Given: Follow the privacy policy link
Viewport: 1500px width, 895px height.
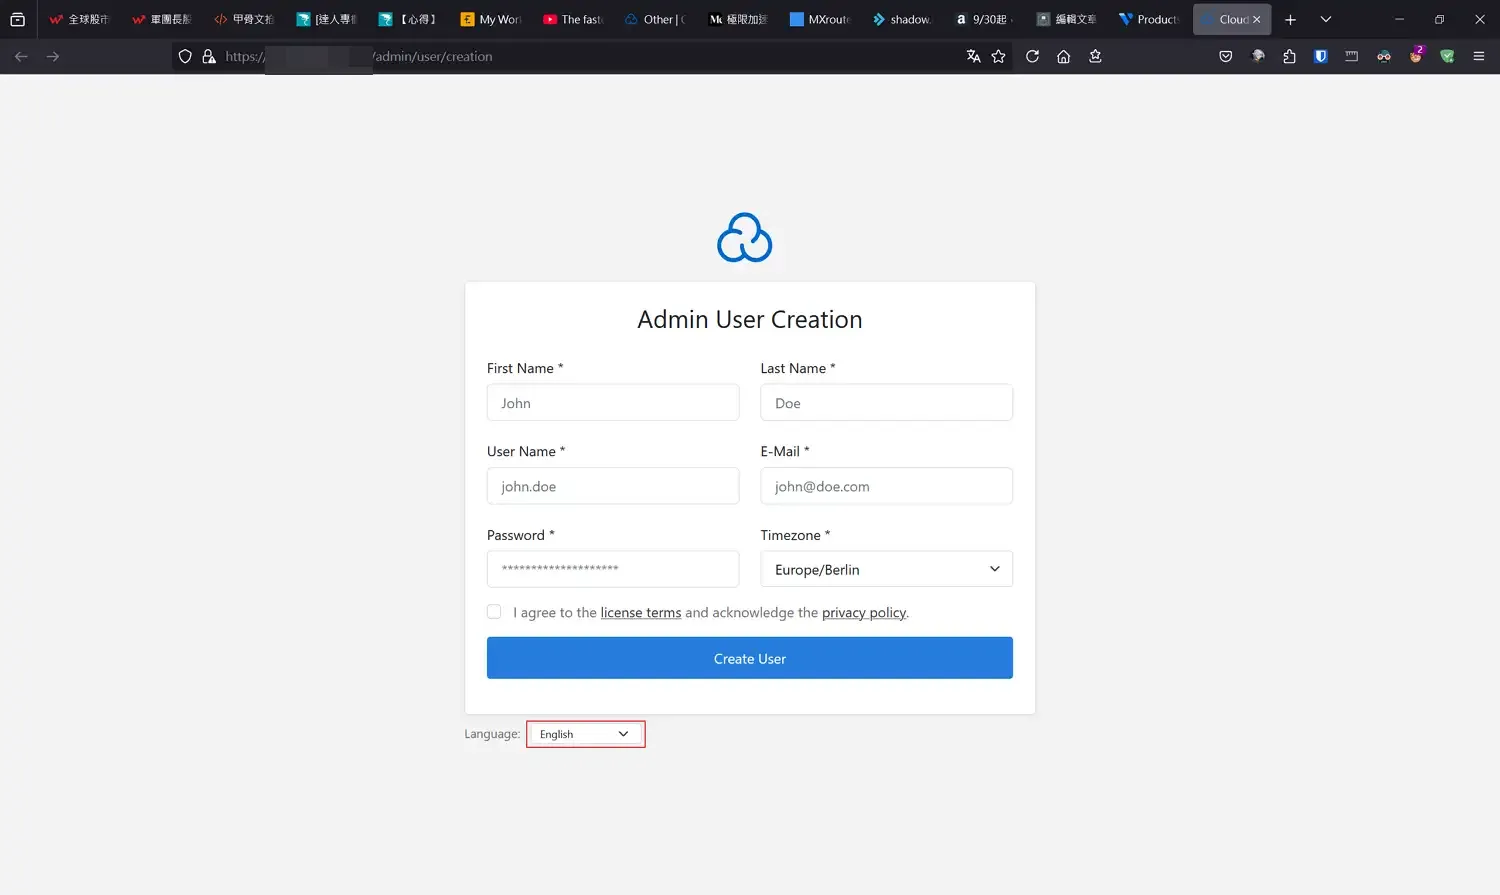Looking at the screenshot, I should tap(864, 613).
